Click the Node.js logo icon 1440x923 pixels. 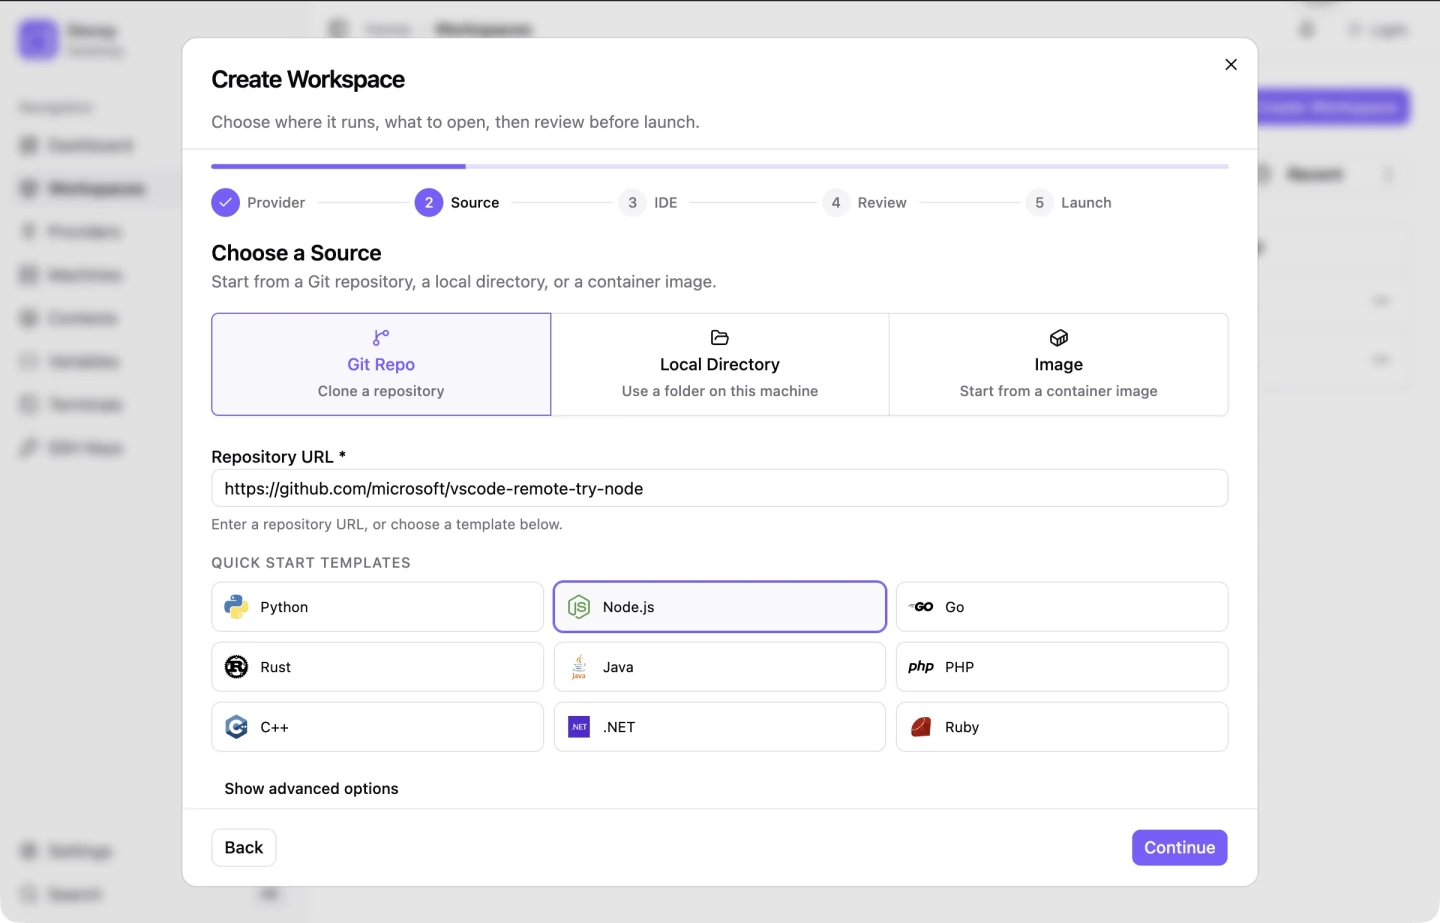(579, 607)
